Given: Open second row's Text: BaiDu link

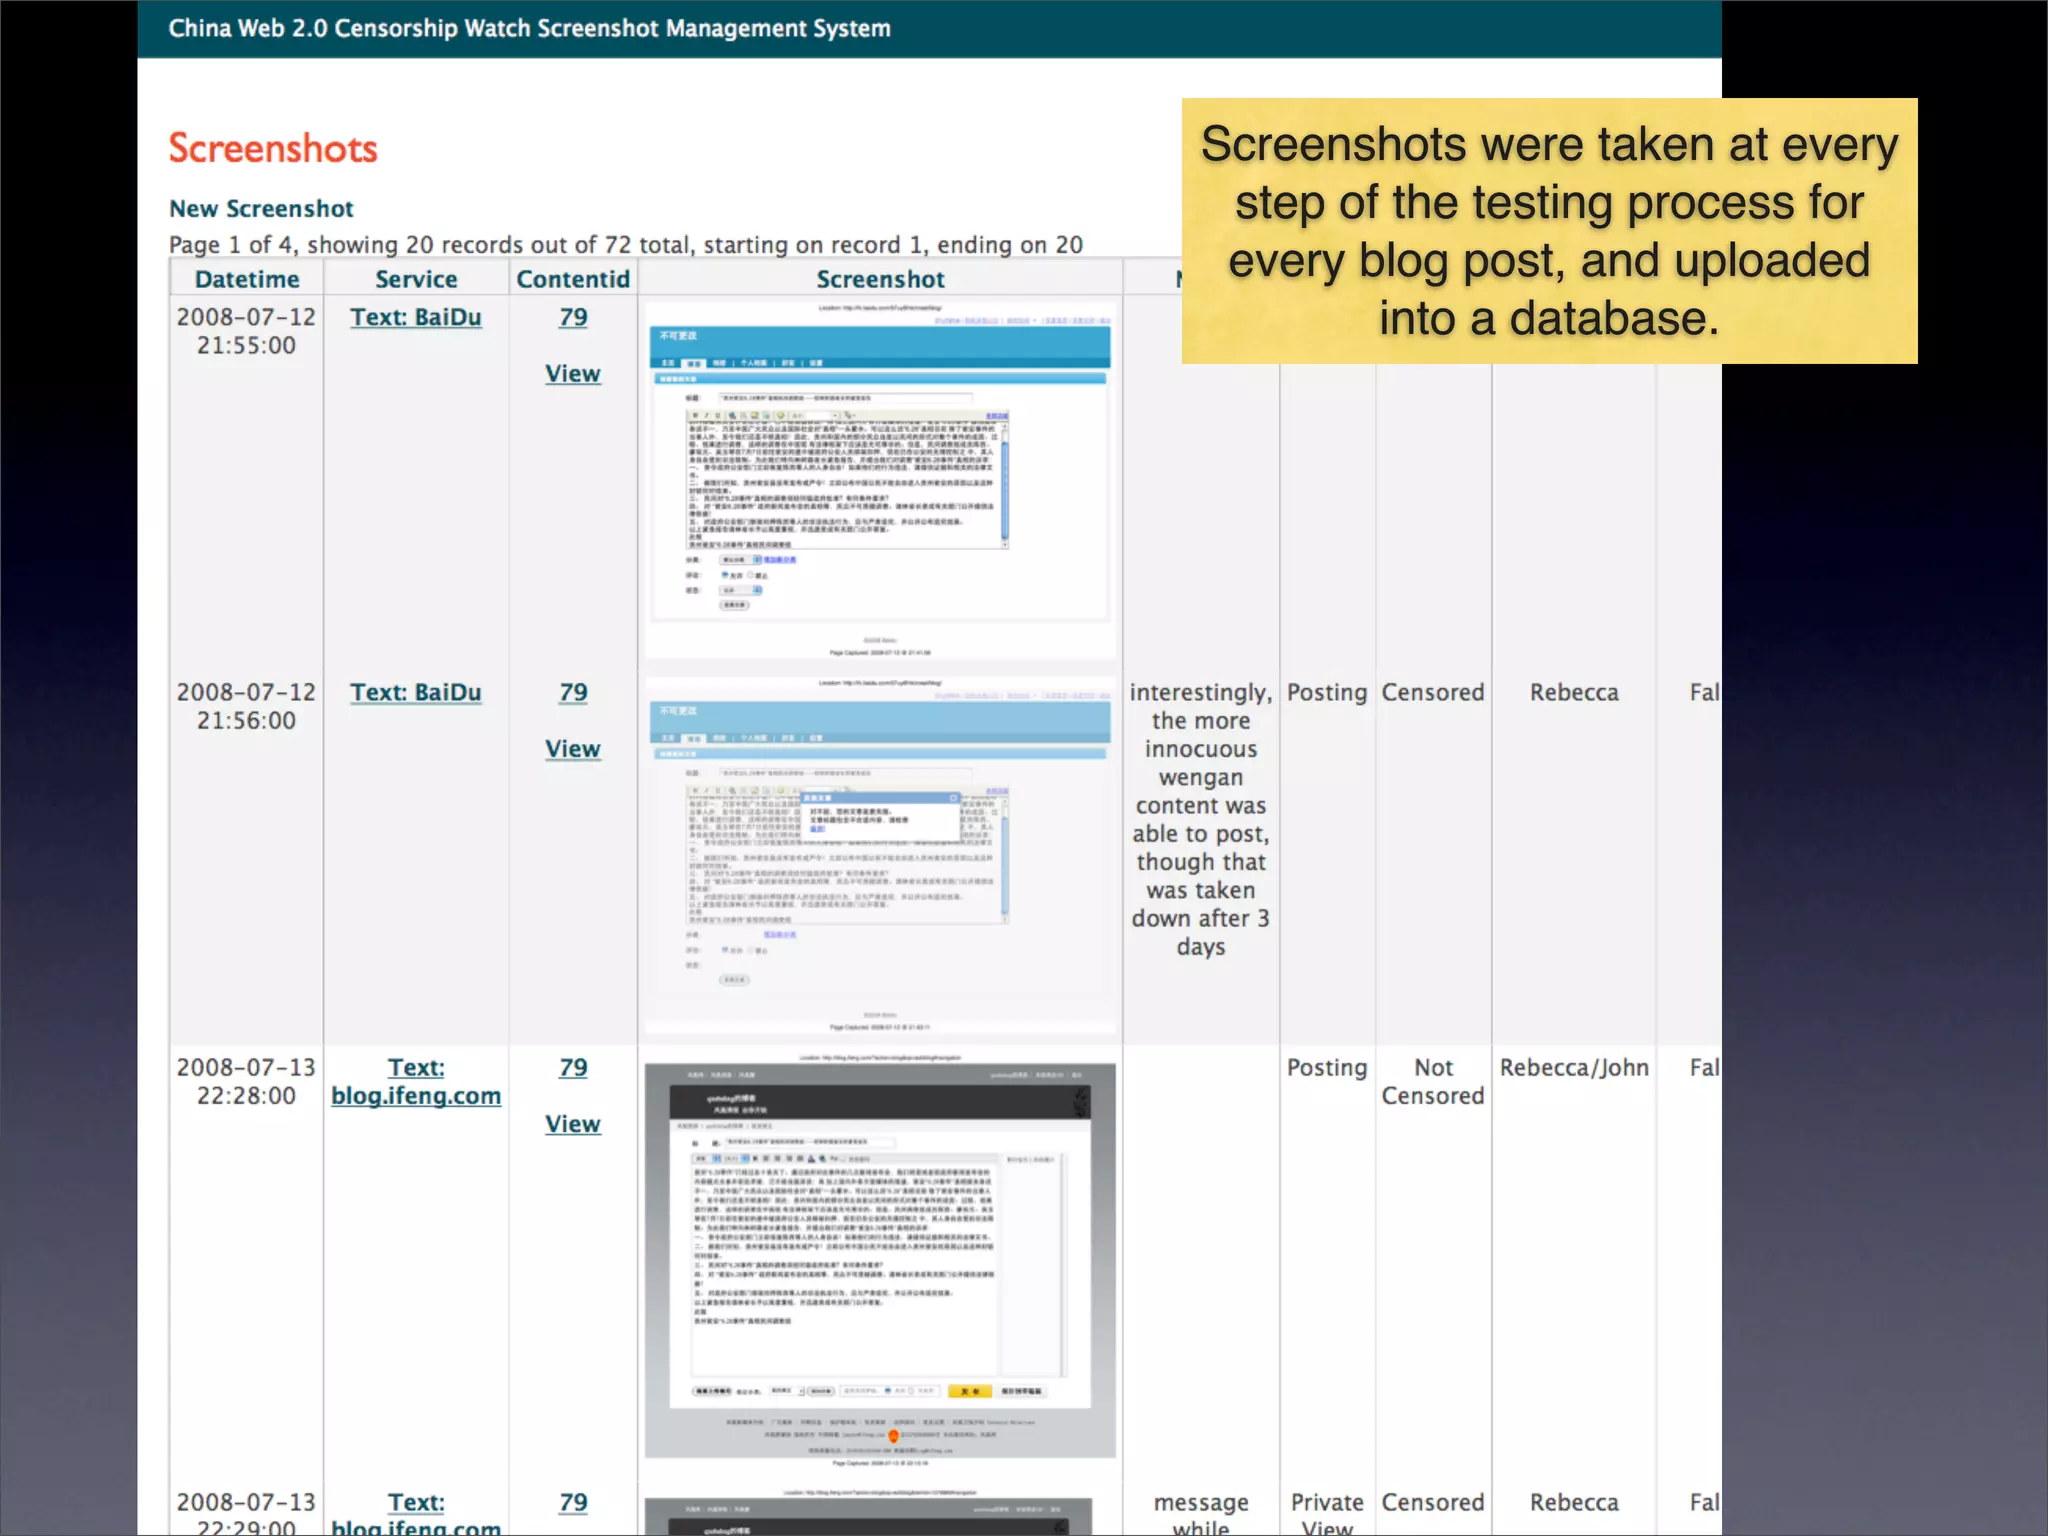Looking at the screenshot, I should tap(416, 693).
